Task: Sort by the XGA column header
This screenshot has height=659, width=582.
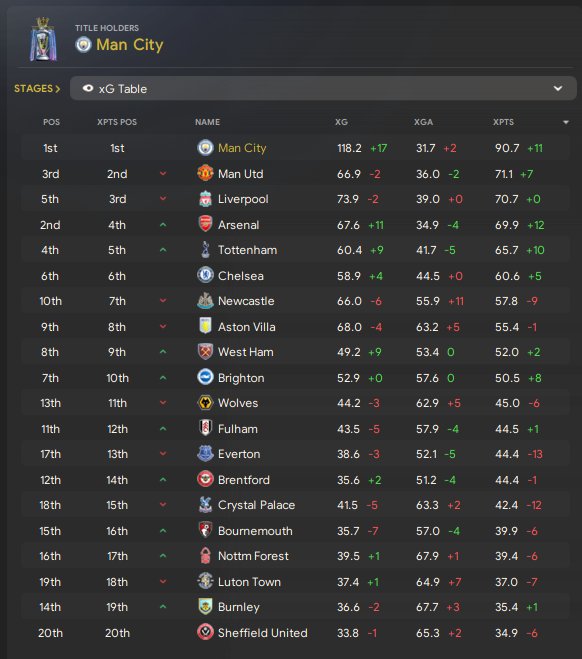Action: click(x=423, y=122)
